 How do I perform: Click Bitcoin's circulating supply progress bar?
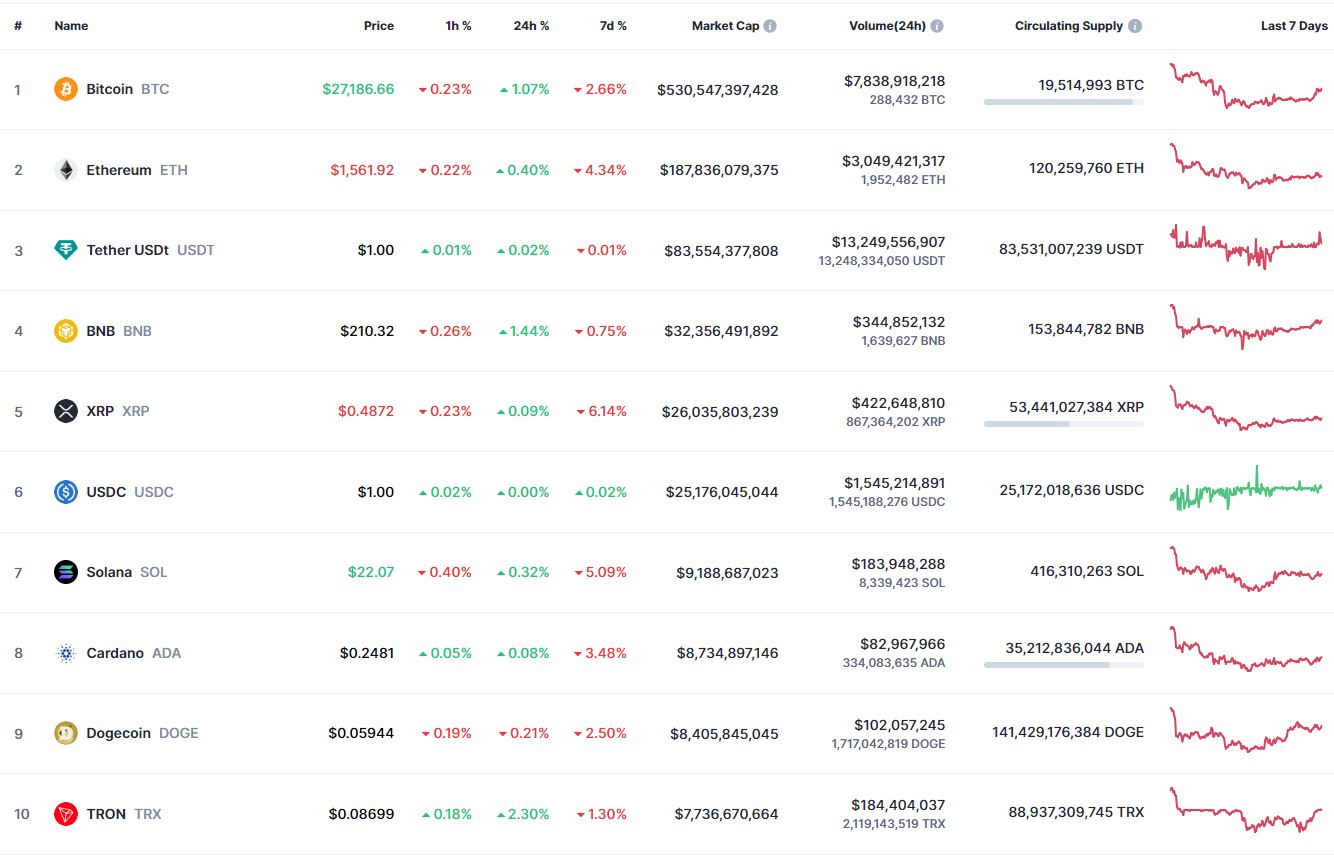coord(1063,102)
